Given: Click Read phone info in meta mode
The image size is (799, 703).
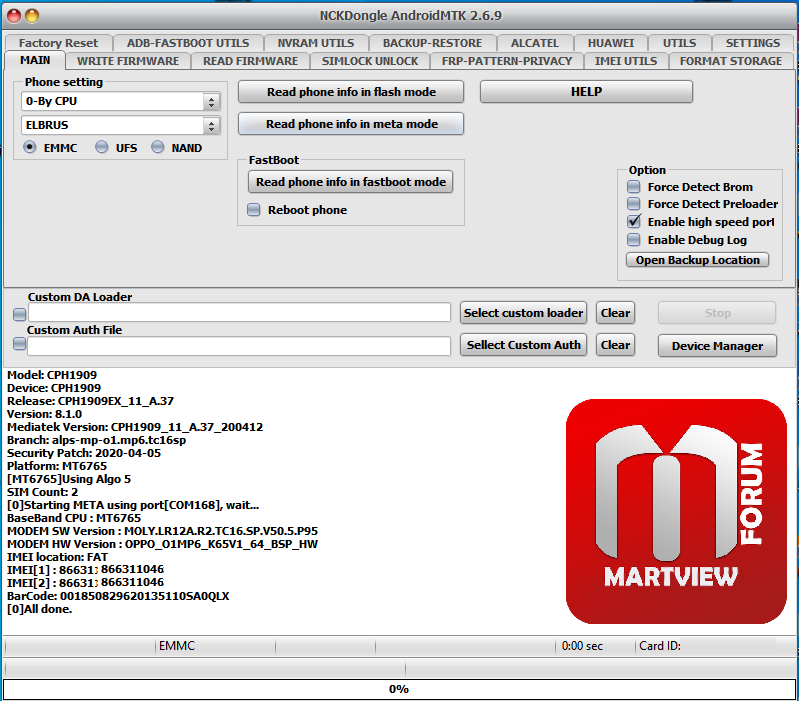Looking at the screenshot, I should pyautogui.click(x=351, y=124).
